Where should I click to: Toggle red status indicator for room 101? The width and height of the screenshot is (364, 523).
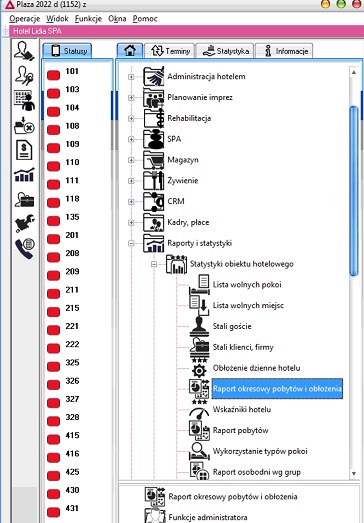pyautogui.click(x=53, y=75)
